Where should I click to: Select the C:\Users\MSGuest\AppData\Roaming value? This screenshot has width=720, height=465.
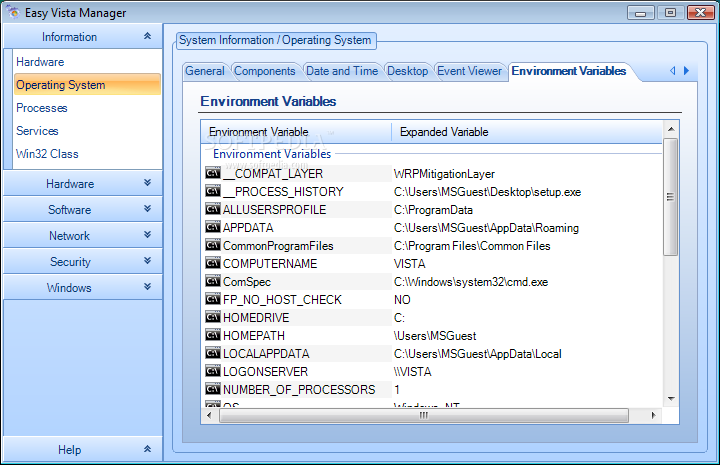pyautogui.click(x=486, y=228)
